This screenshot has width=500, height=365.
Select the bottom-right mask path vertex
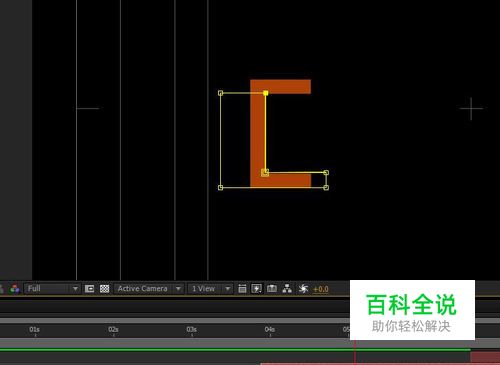pos(326,188)
